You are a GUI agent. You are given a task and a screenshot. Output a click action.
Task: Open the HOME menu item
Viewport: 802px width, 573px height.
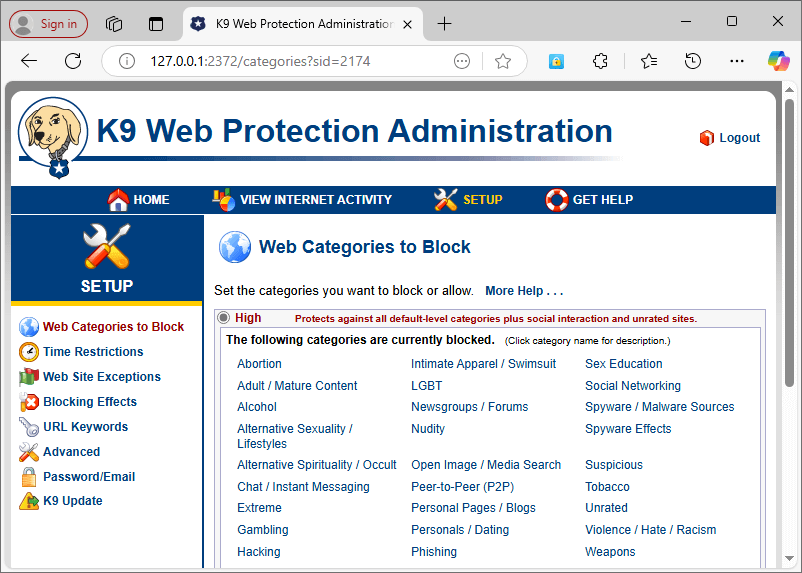(x=139, y=200)
